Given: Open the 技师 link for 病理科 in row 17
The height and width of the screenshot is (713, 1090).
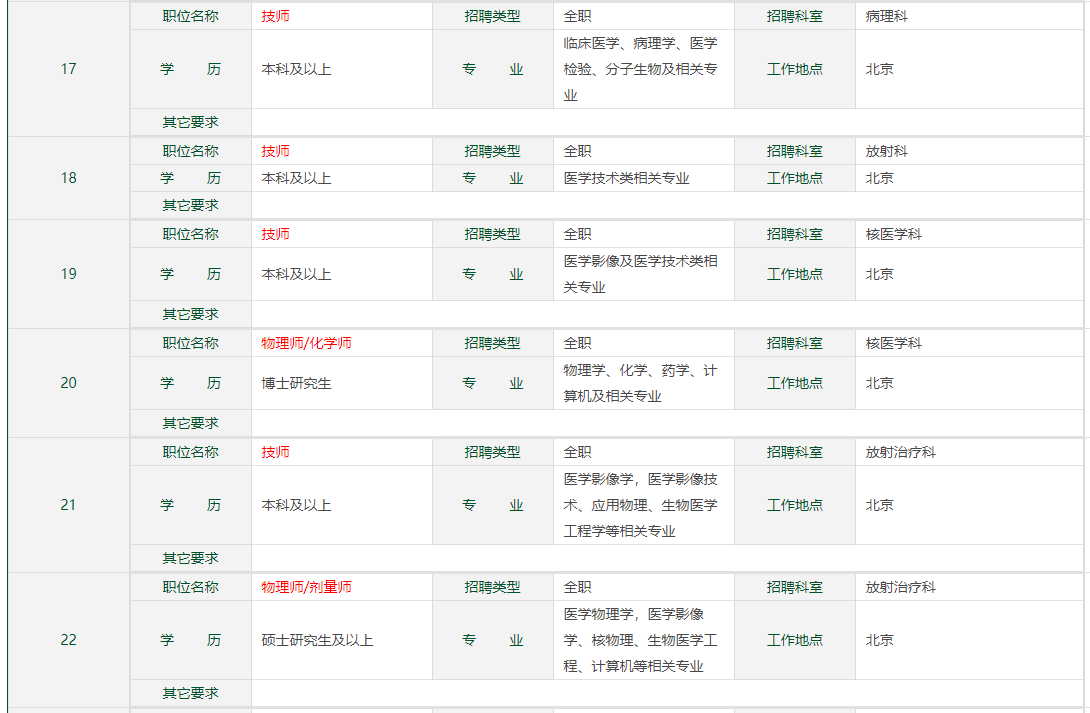Looking at the screenshot, I should point(276,17).
